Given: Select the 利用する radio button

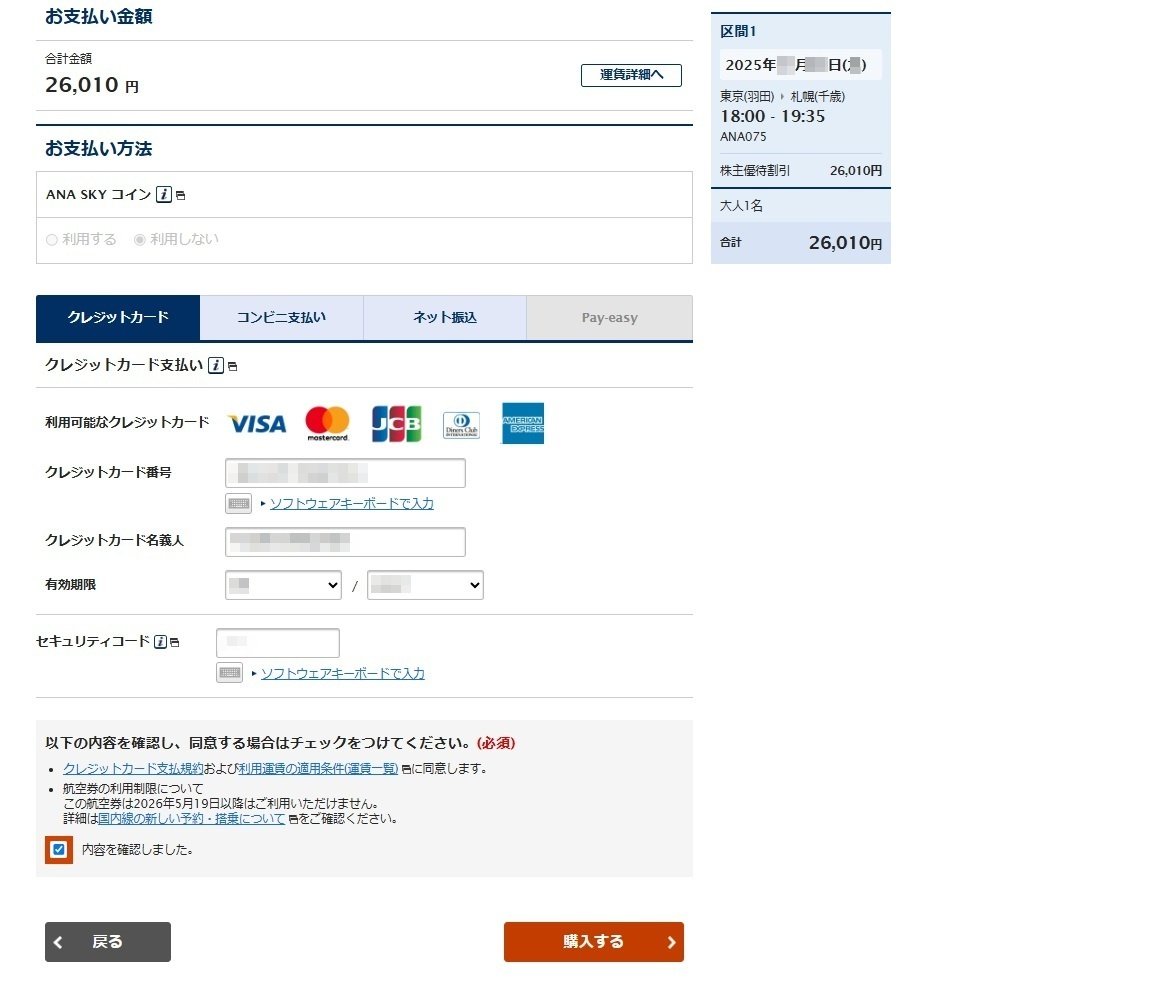Looking at the screenshot, I should click(x=51, y=239).
